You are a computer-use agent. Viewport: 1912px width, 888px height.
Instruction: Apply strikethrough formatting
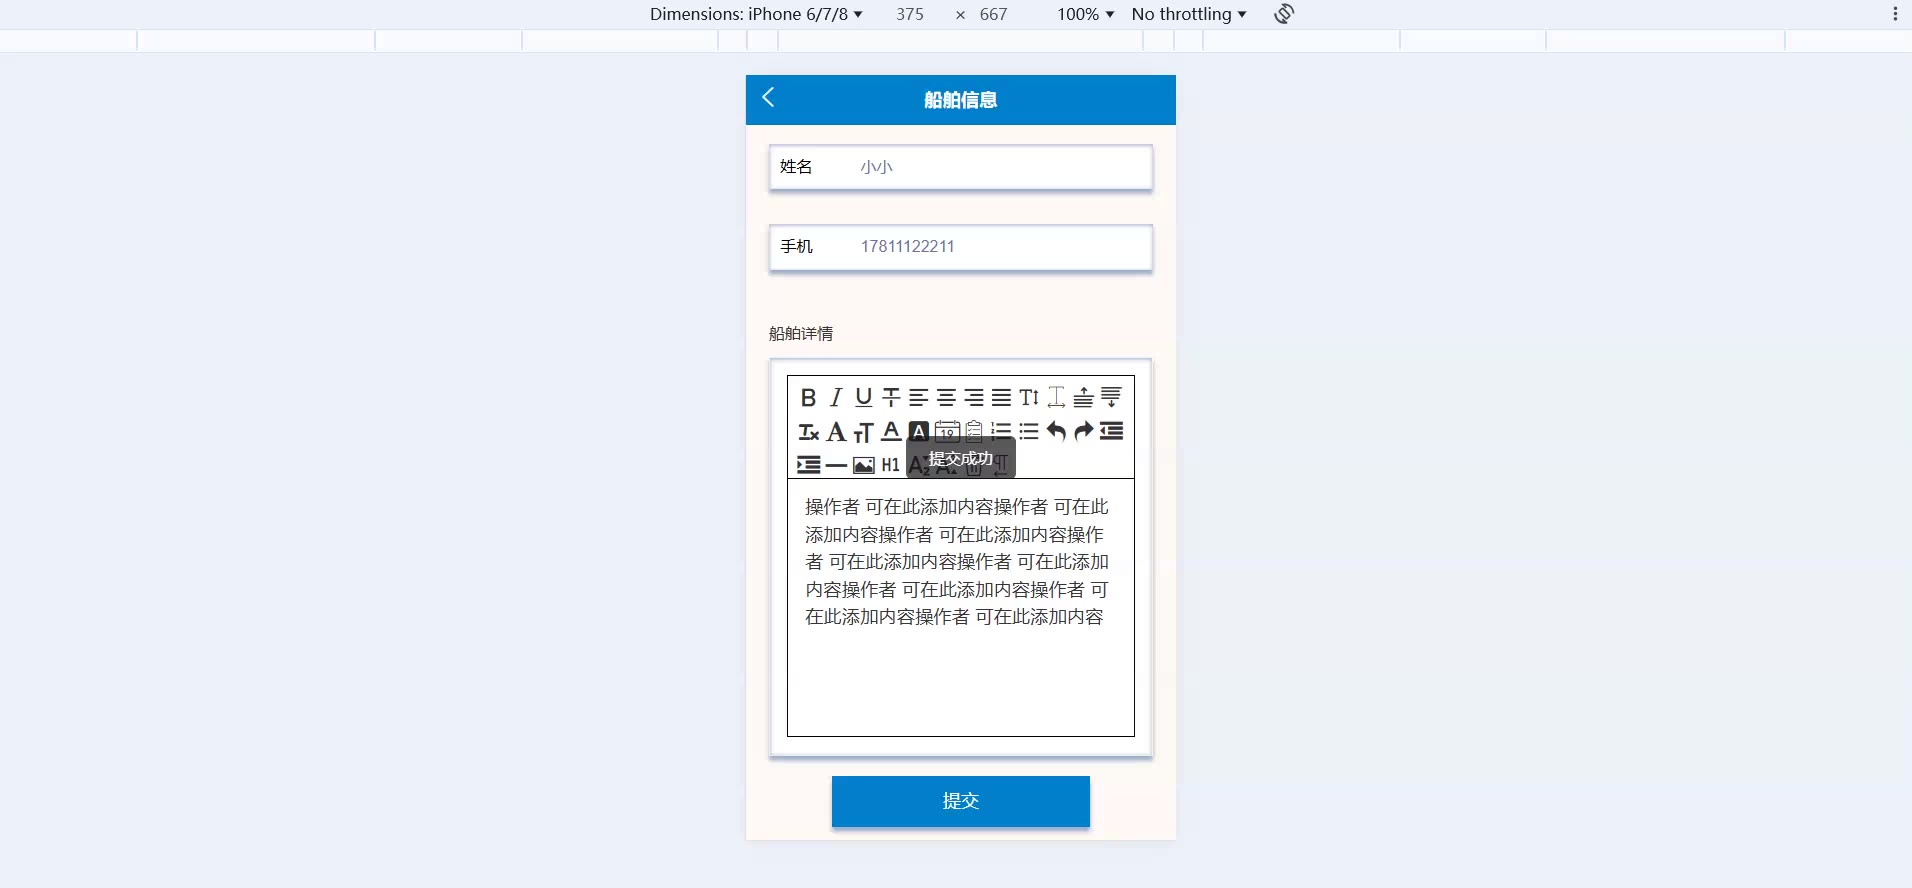[891, 397]
